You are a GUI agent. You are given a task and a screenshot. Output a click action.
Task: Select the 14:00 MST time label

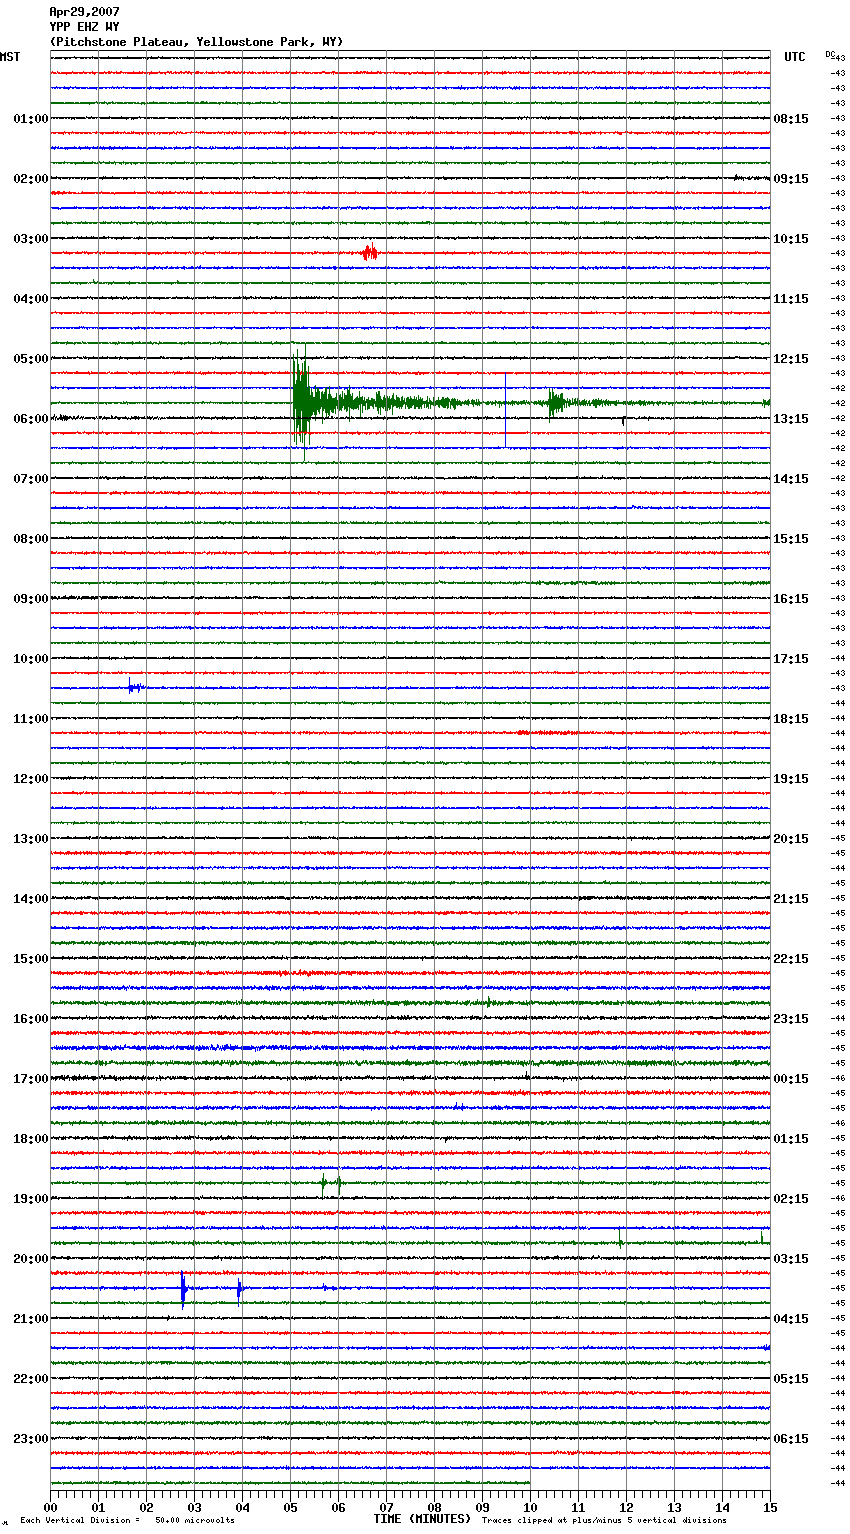click(x=31, y=899)
